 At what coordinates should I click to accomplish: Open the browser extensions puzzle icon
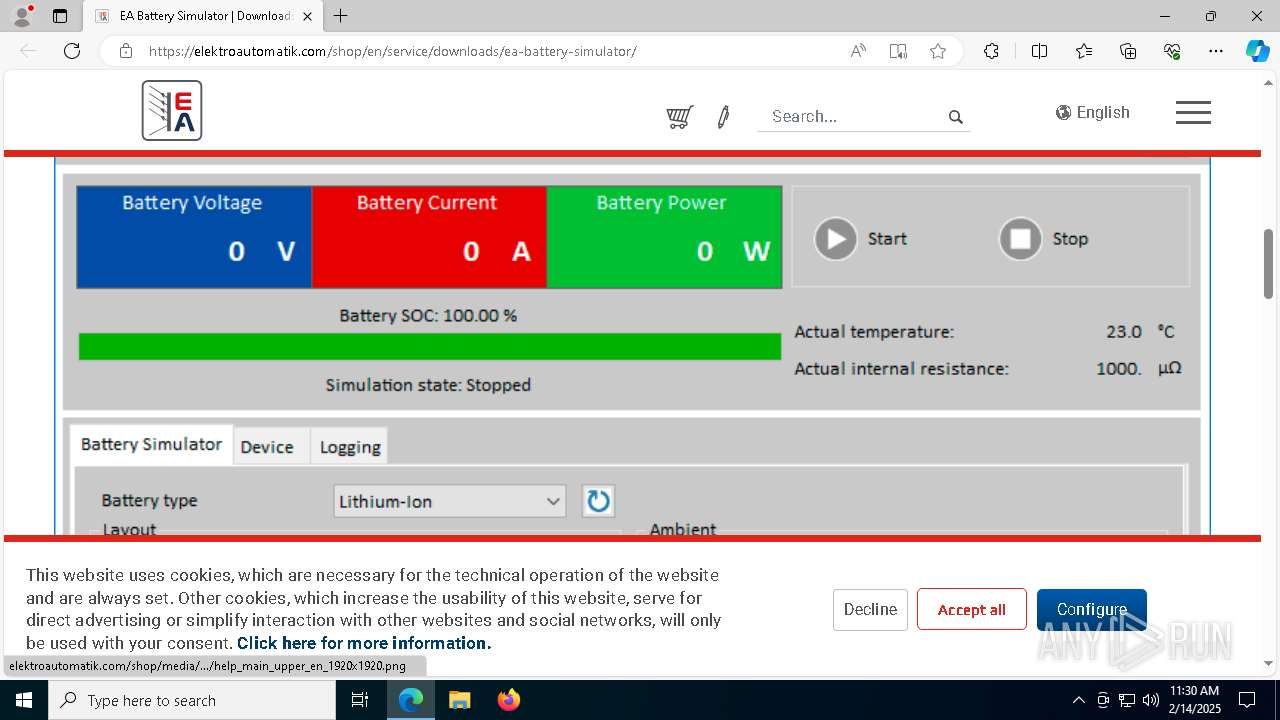click(991, 51)
